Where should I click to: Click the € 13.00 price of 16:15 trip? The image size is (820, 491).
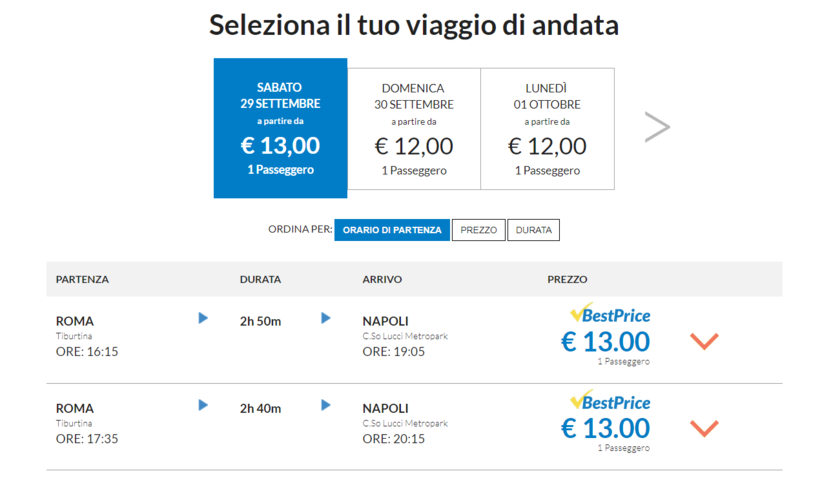click(605, 342)
